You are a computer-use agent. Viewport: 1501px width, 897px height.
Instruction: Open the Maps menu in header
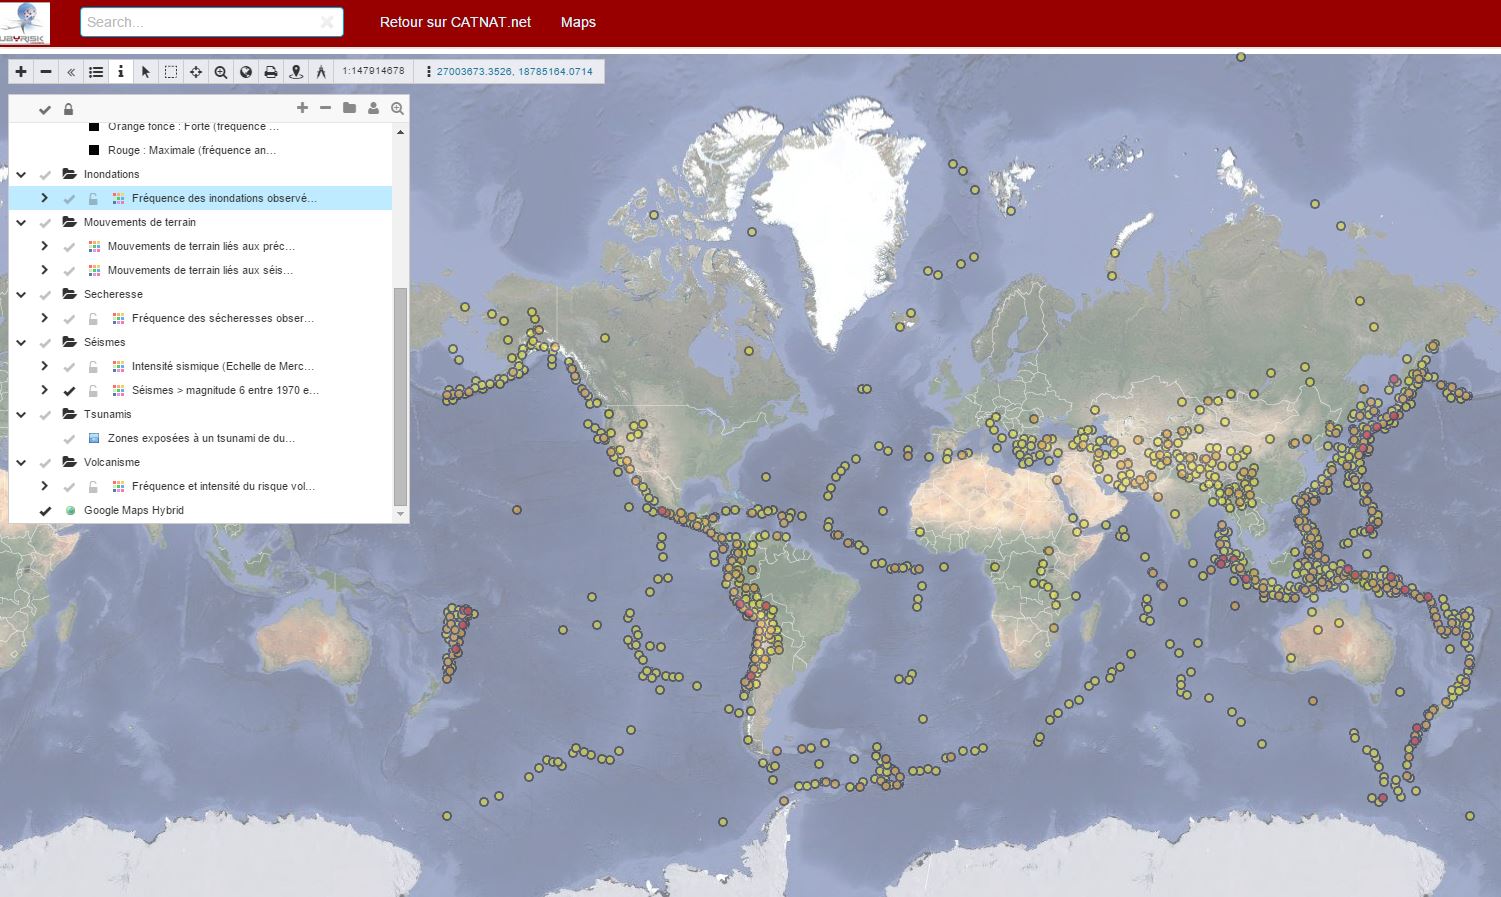578,22
